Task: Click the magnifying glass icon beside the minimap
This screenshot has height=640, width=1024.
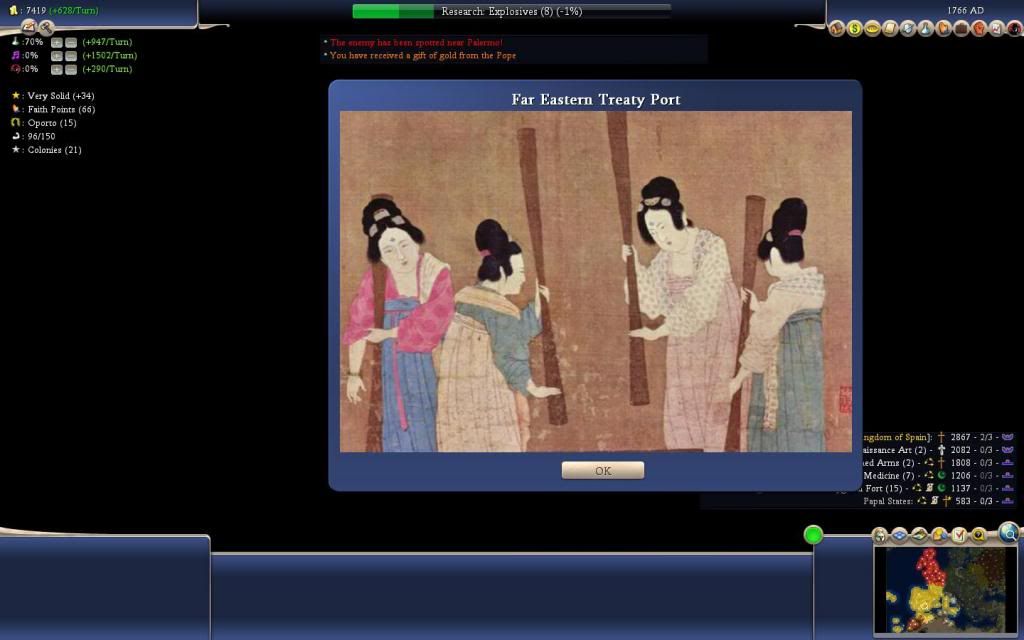Action: tap(1008, 536)
